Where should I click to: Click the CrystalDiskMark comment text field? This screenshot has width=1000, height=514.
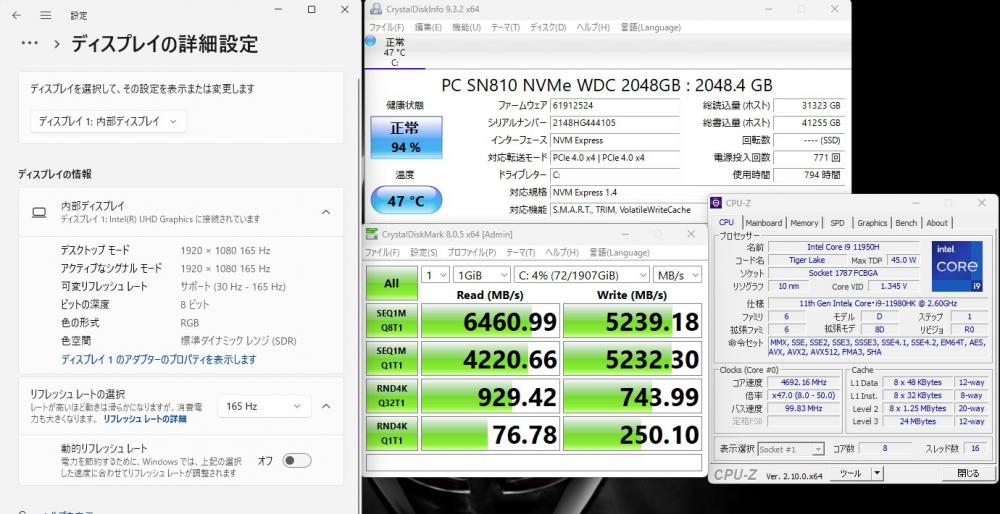click(534, 462)
